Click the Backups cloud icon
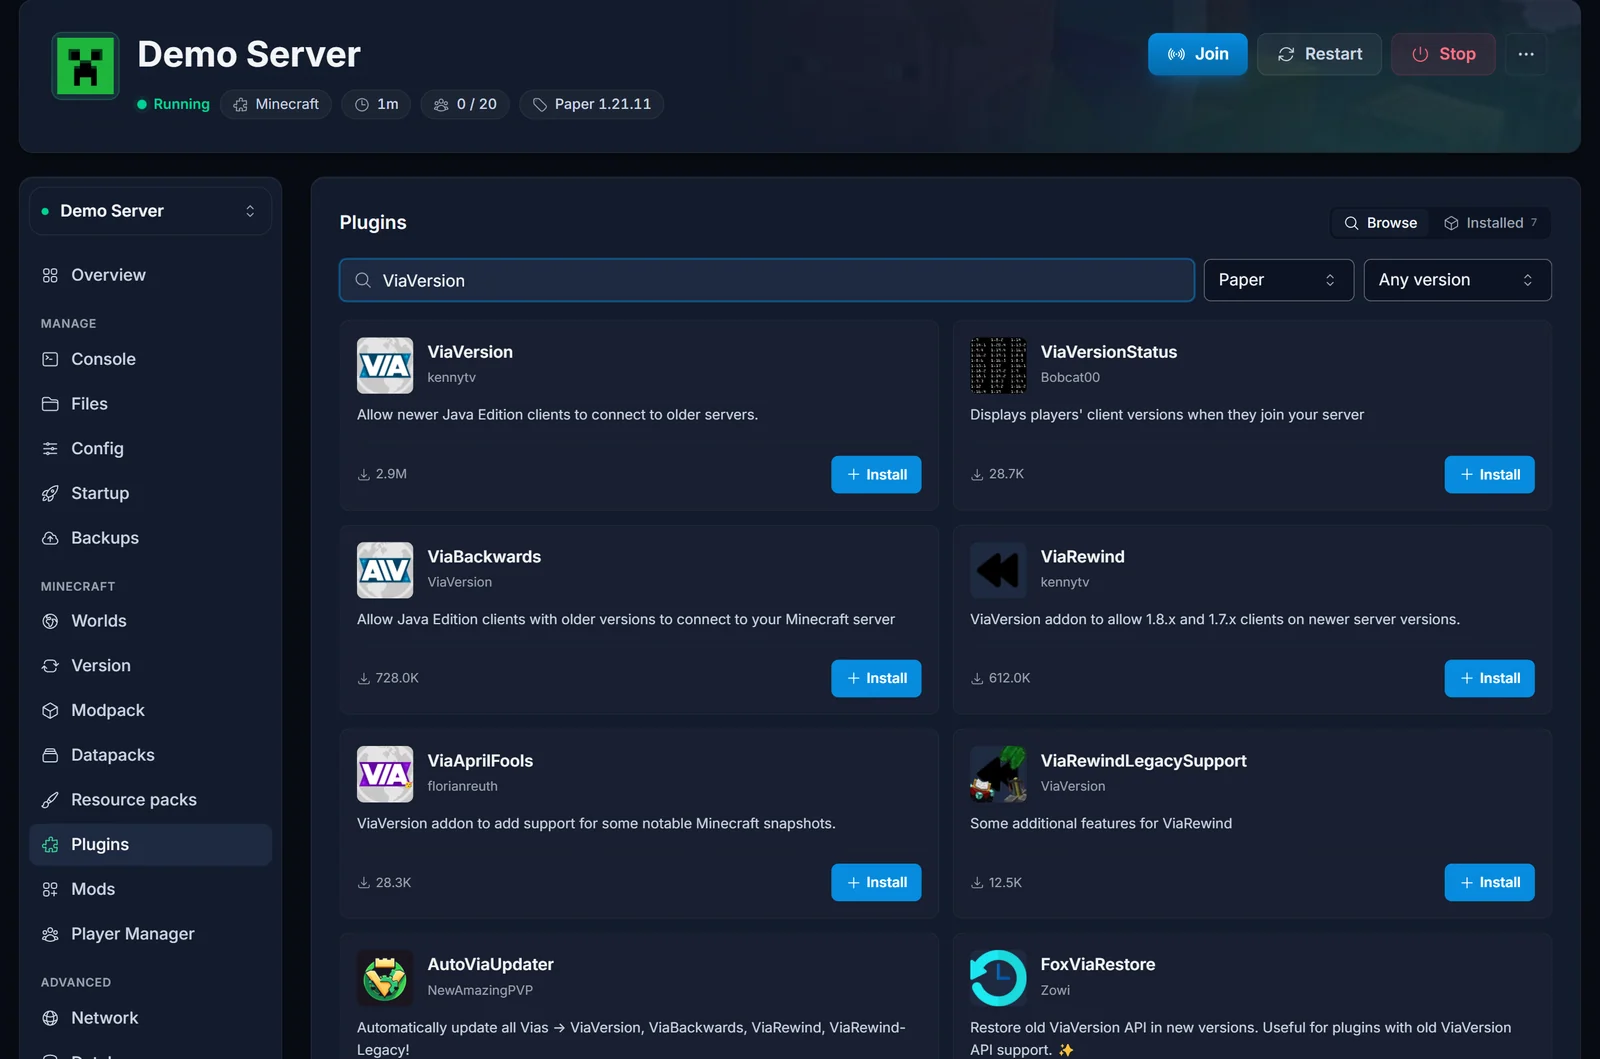The height and width of the screenshot is (1059, 1600). pos(50,538)
